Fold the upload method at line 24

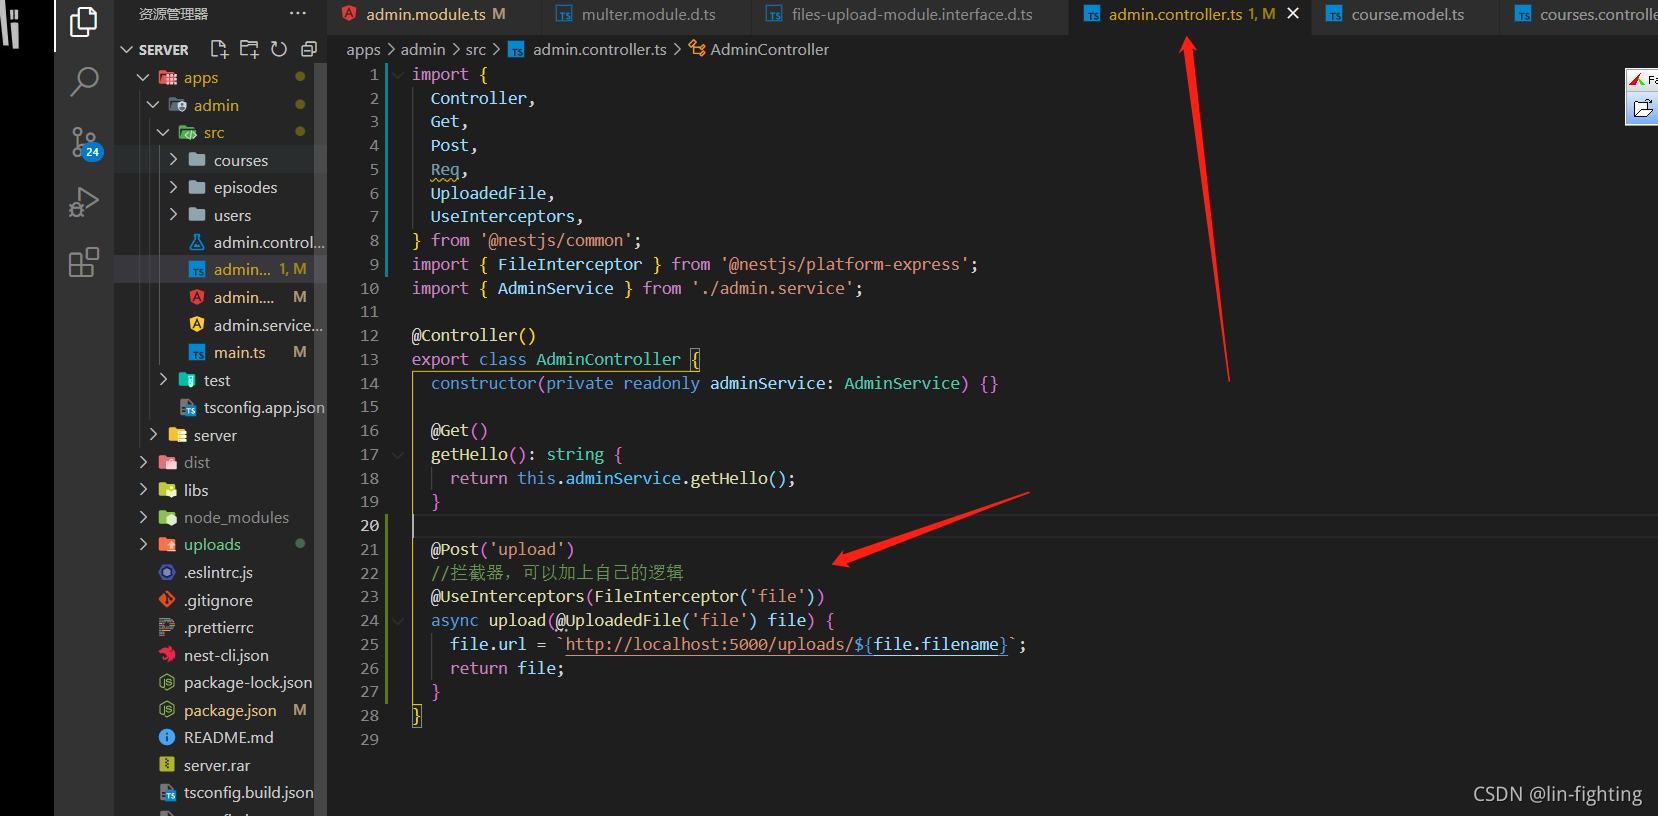(x=398, y=621)
